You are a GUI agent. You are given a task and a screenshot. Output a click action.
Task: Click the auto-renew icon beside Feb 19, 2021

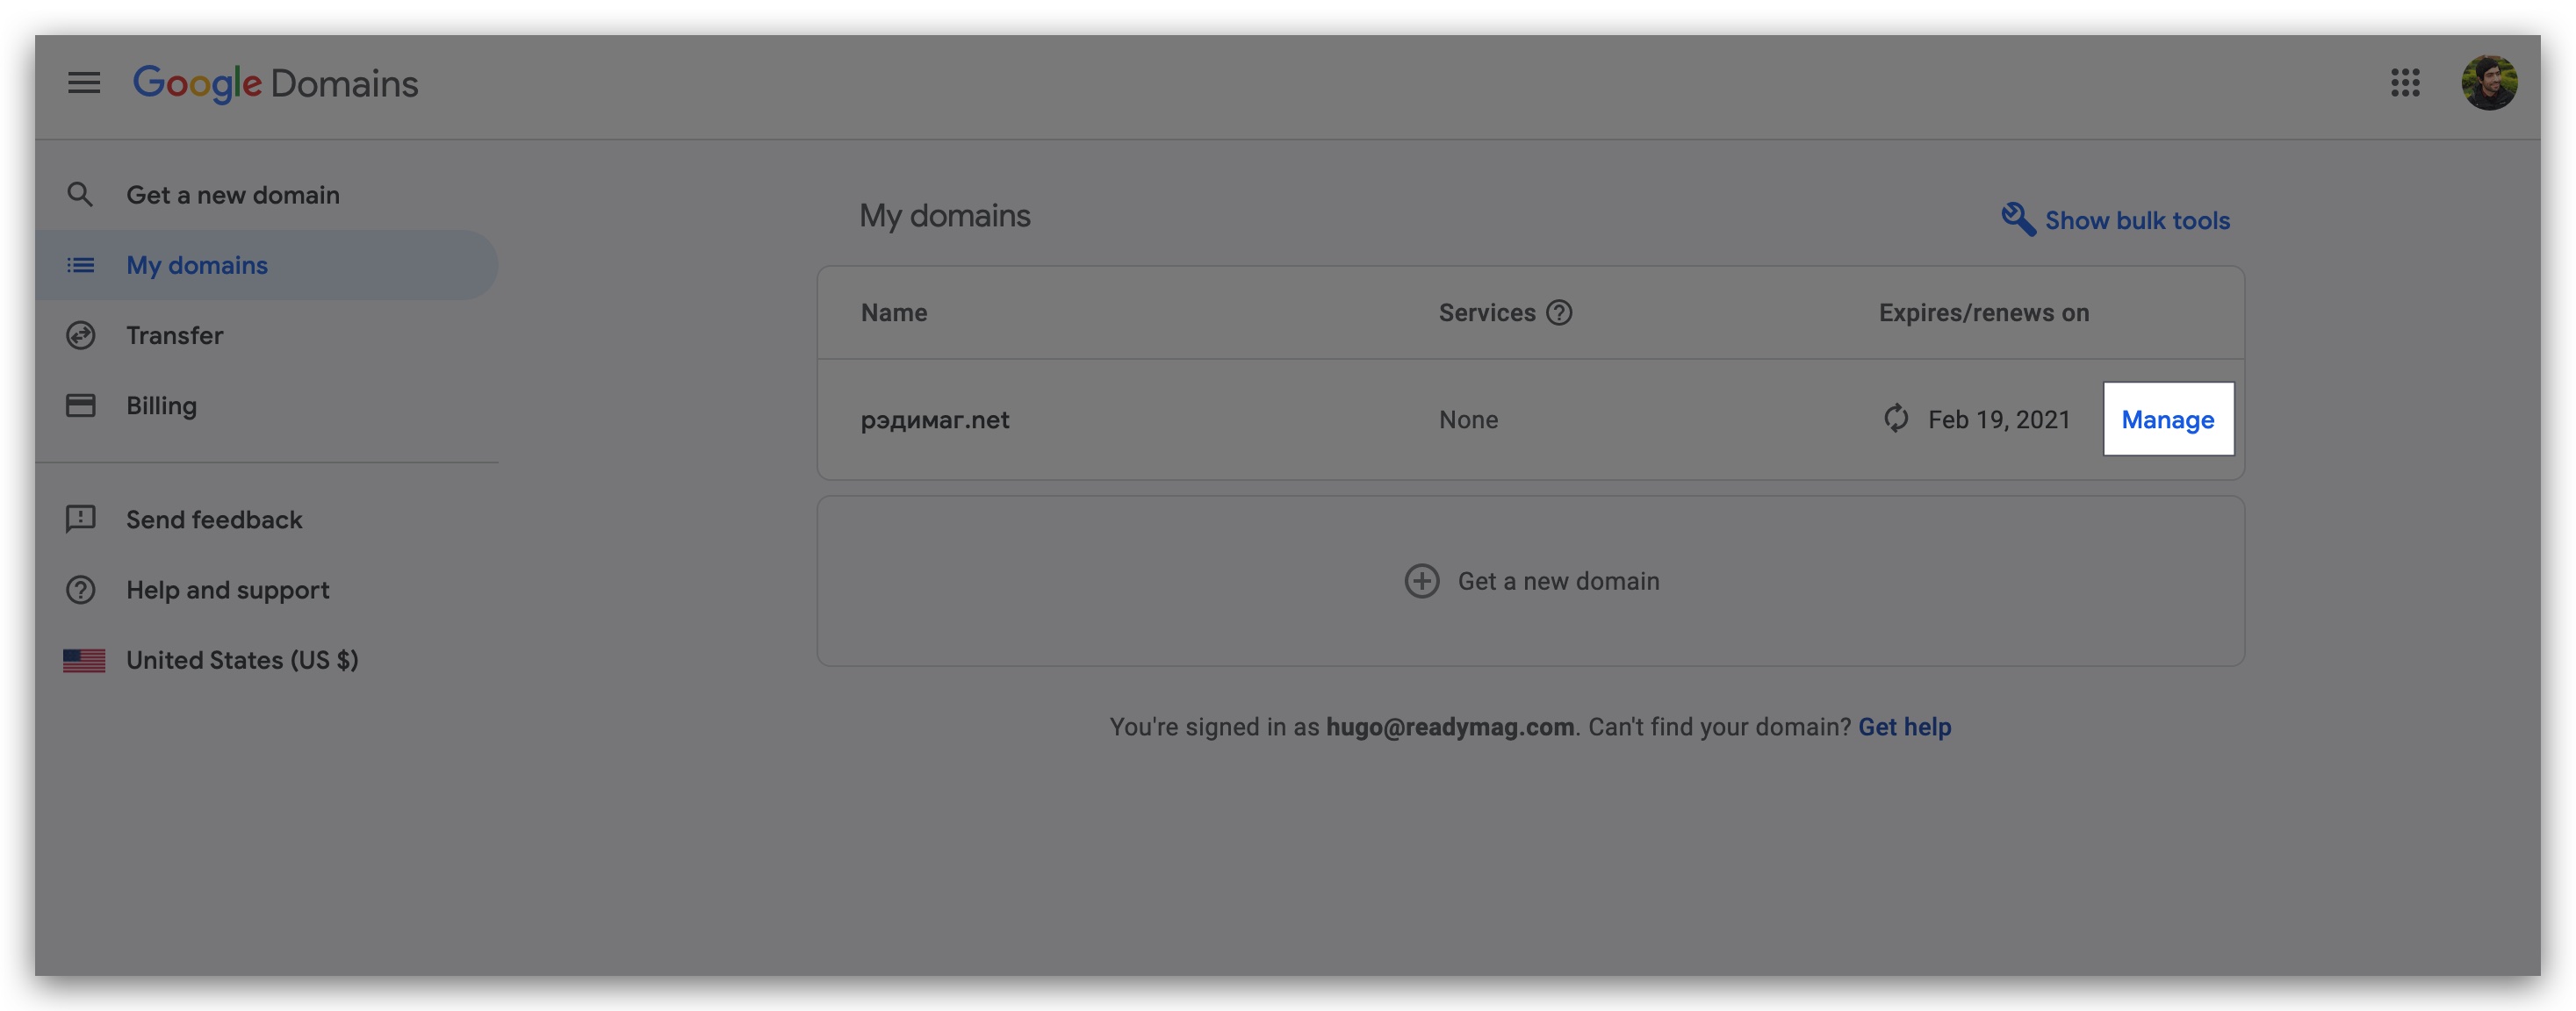1896,420
